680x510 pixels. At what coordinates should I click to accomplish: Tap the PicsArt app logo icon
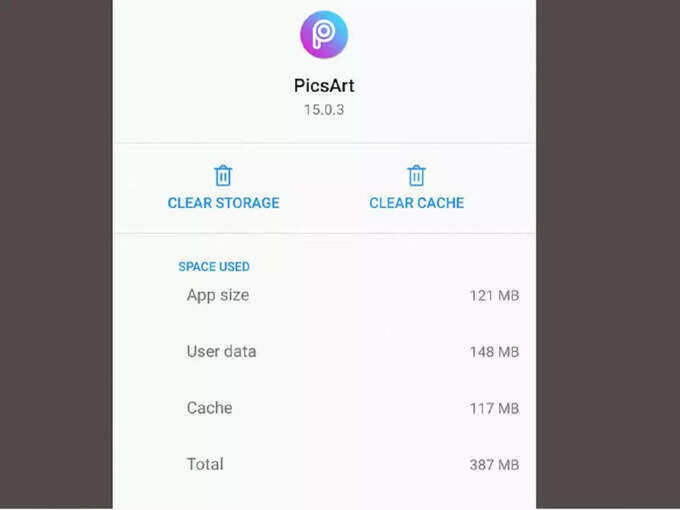click(x=324, y=35)
